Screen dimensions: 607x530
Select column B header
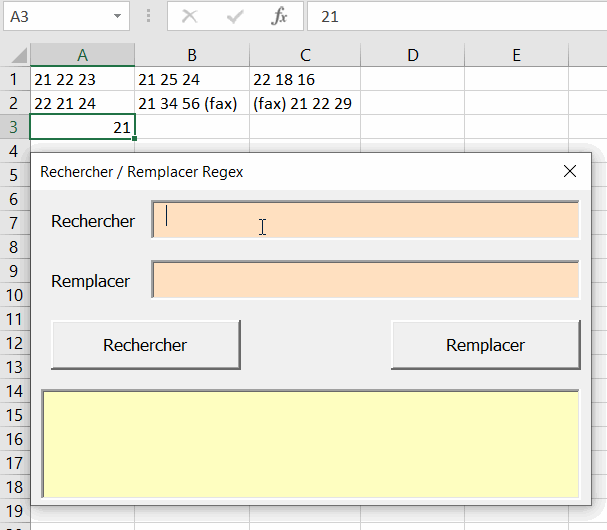pos(192,56)
